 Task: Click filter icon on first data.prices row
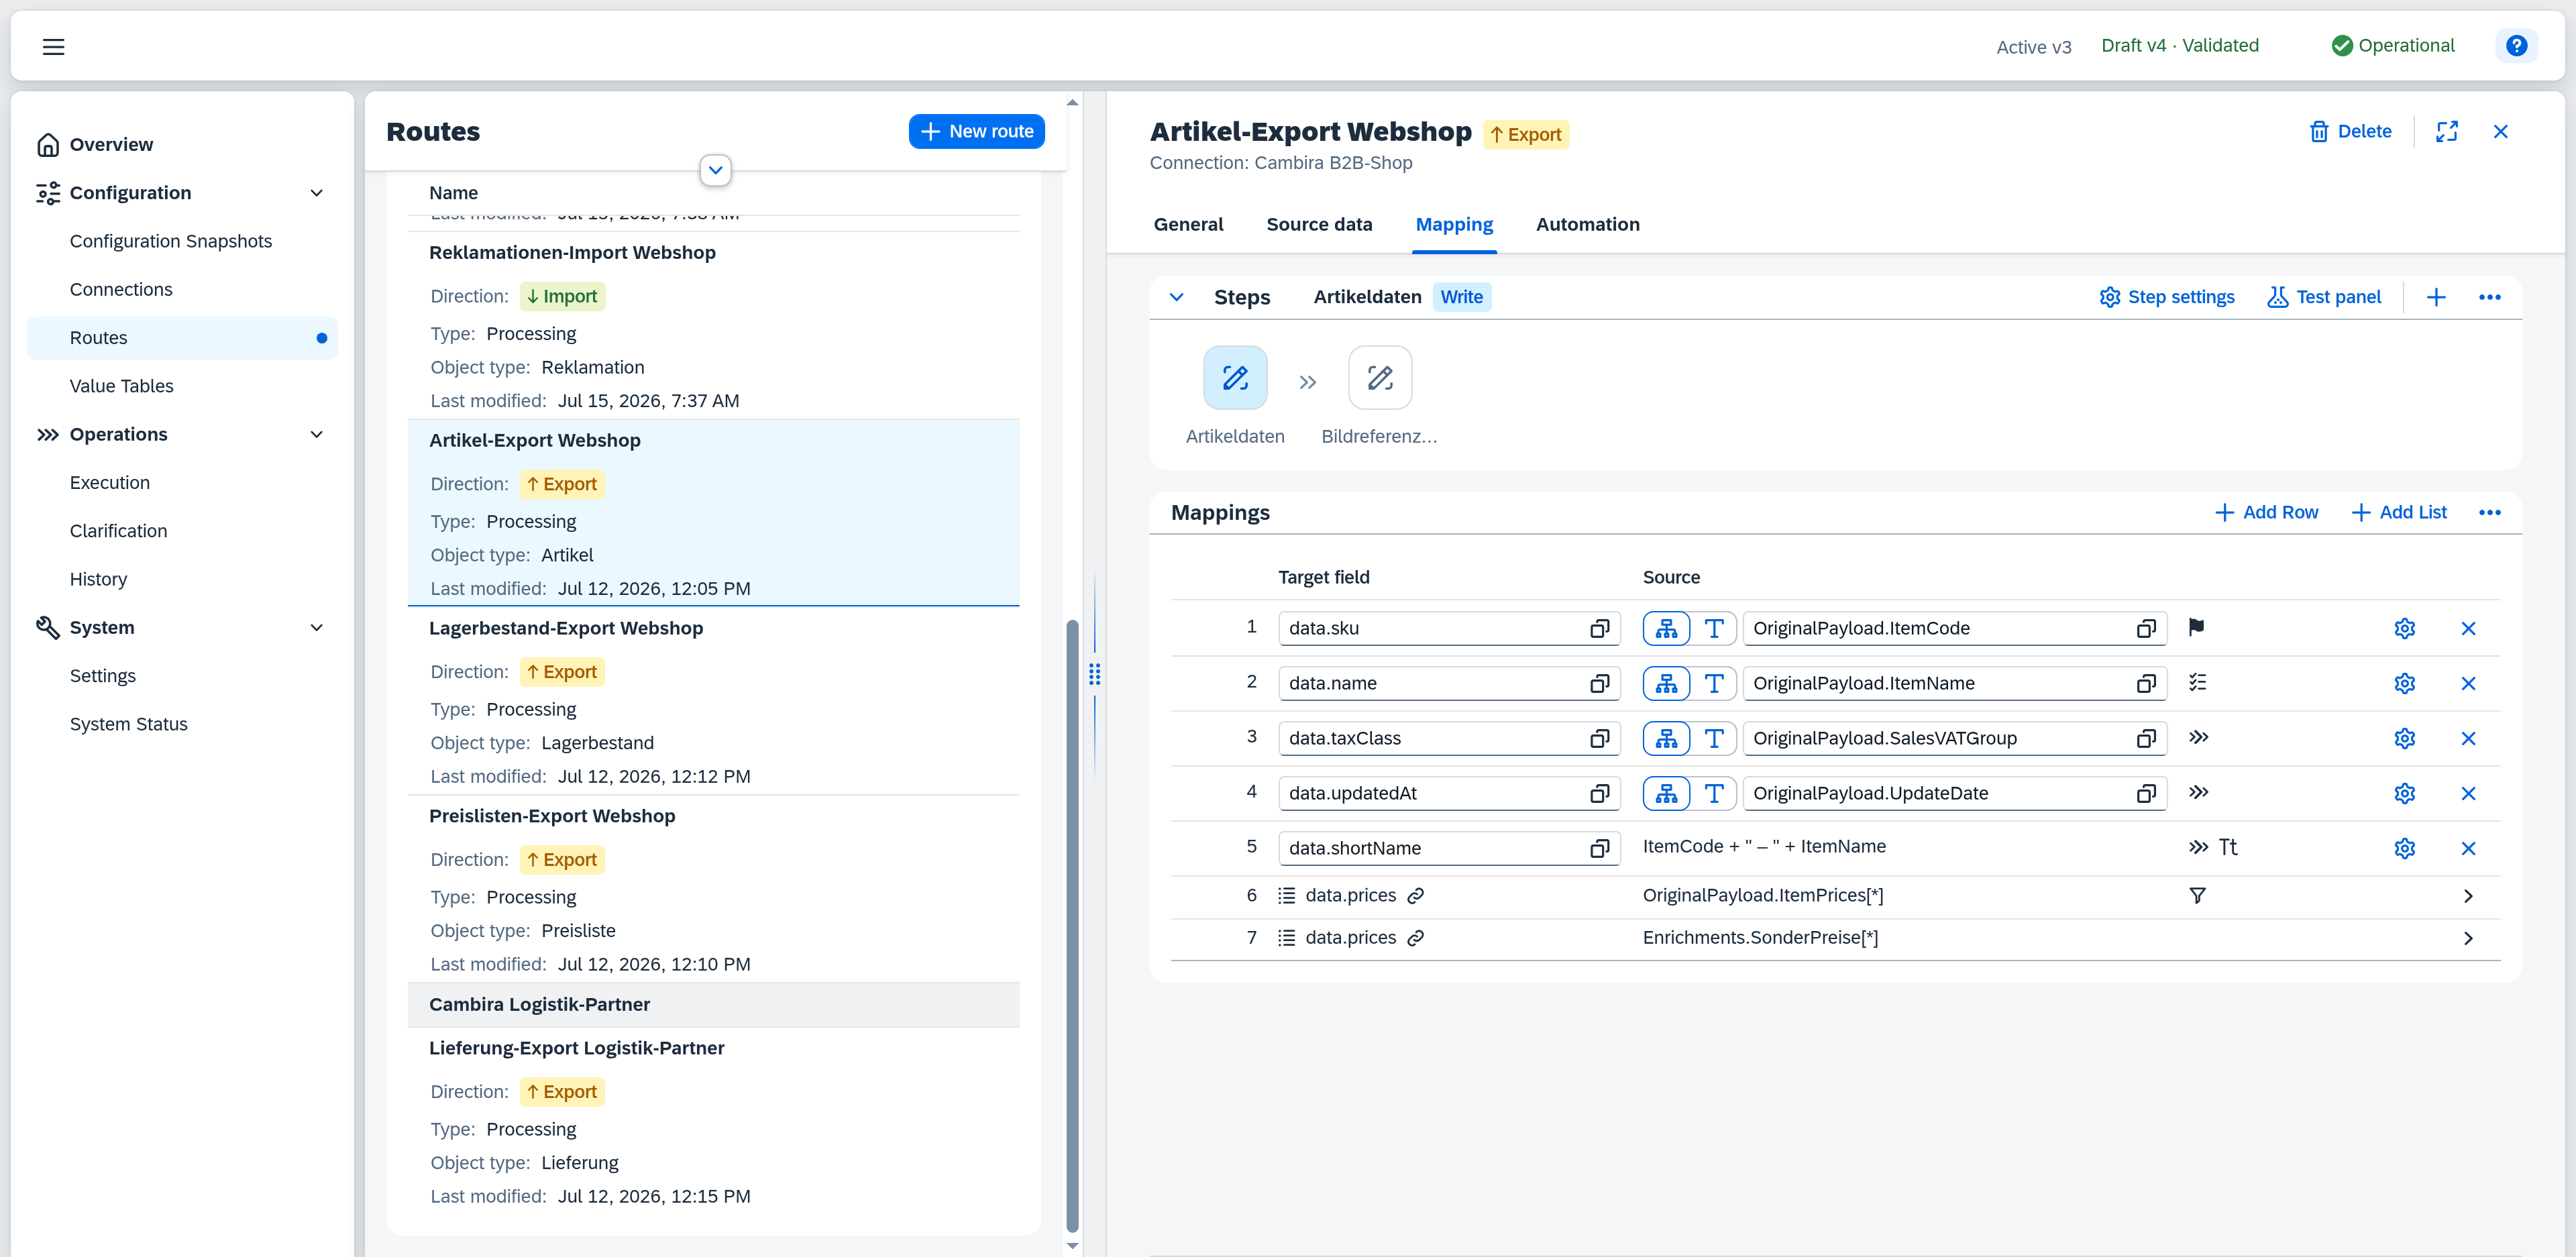pos(2197,895)
